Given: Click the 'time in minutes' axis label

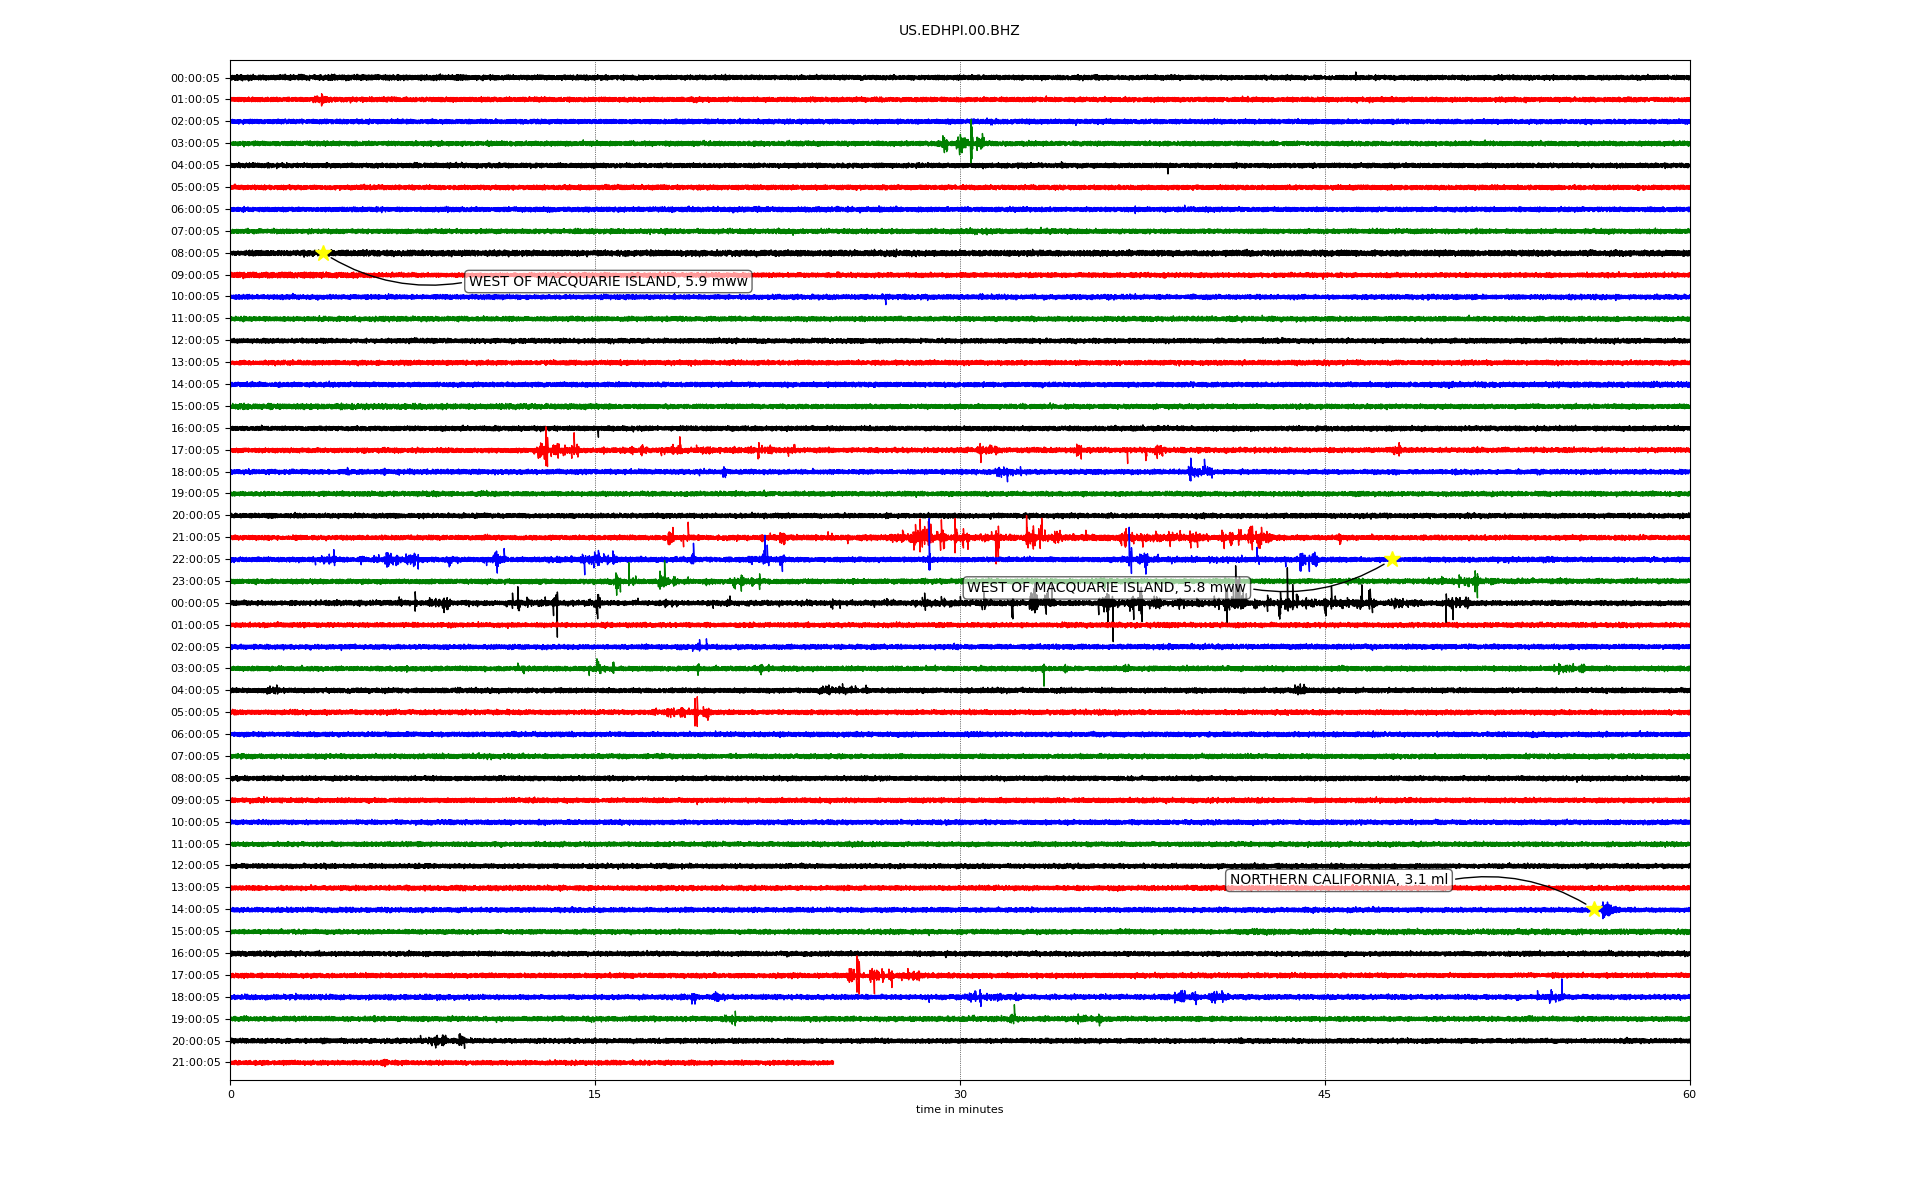Looking at the screenshot, I should (x=959, y=1110).
